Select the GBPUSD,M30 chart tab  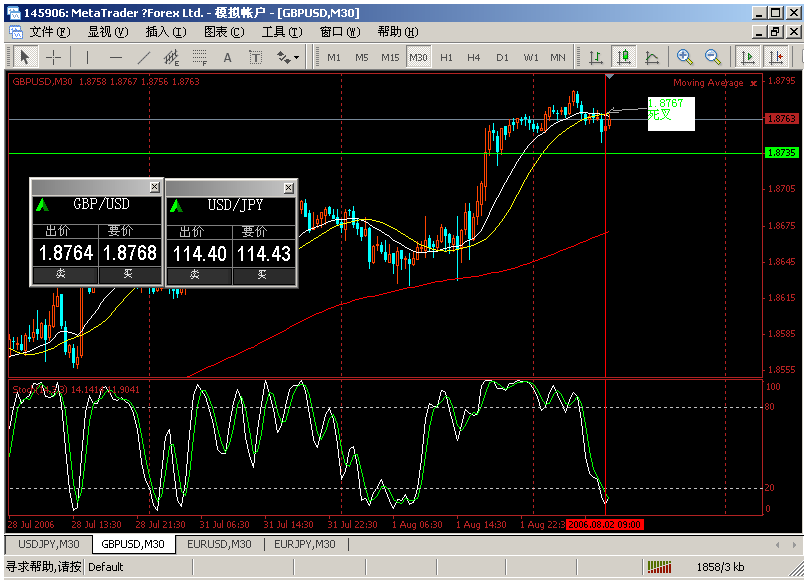pyautogui.click(x=133, y=544)
